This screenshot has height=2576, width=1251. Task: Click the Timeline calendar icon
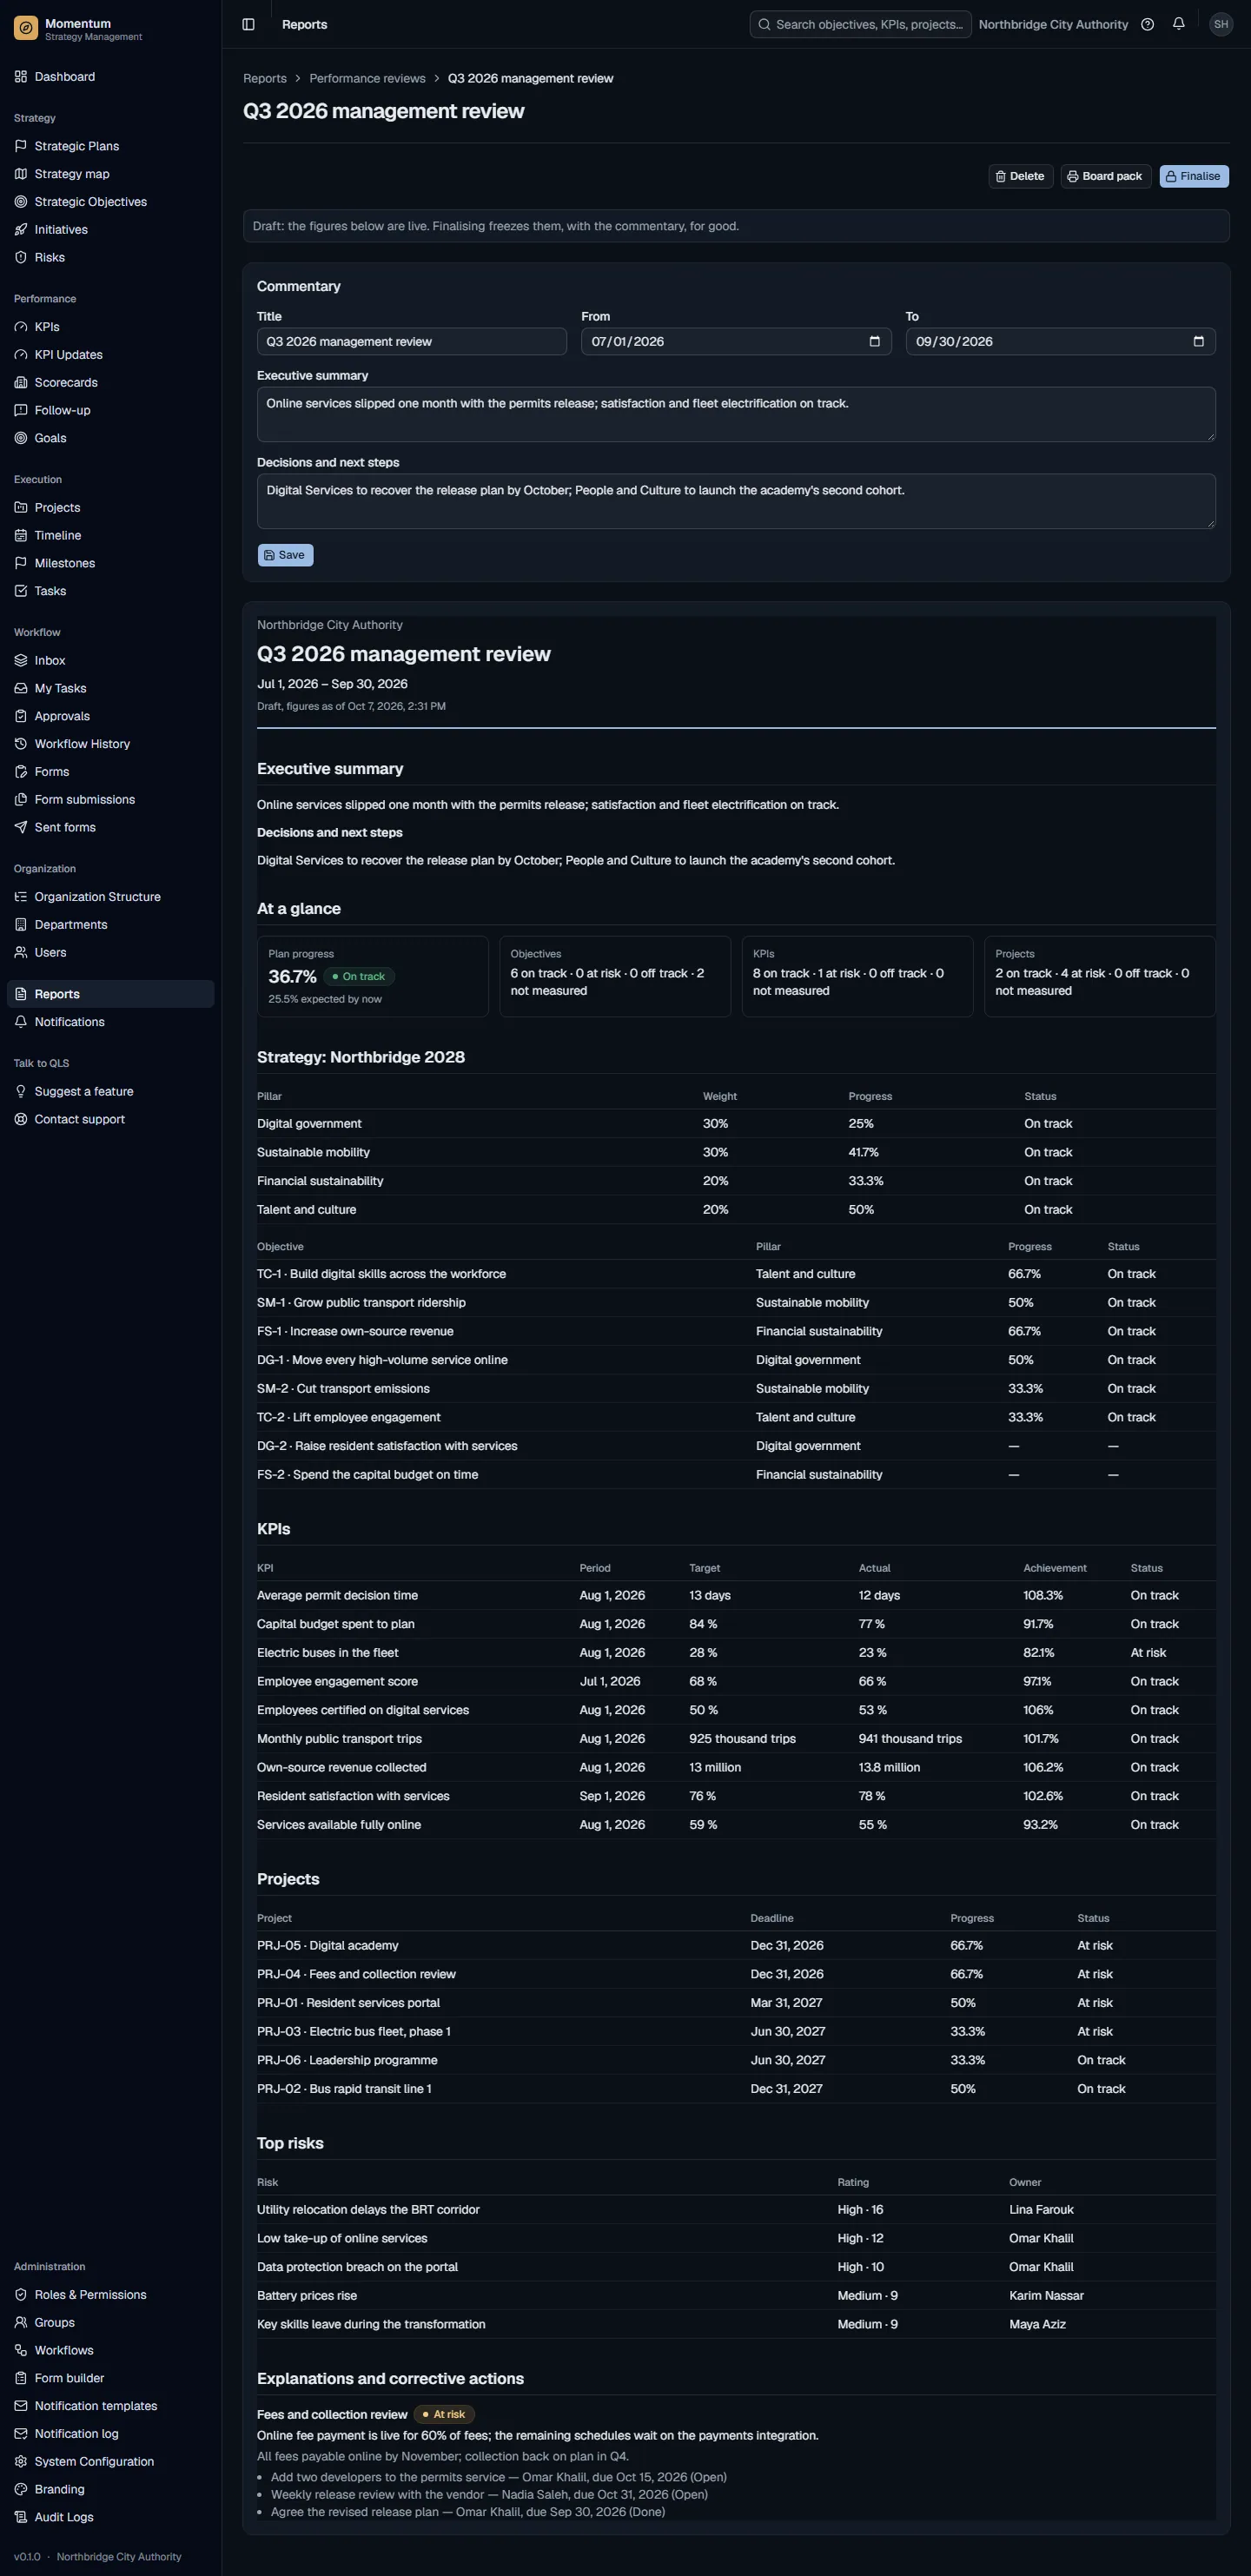pos(21,536)
